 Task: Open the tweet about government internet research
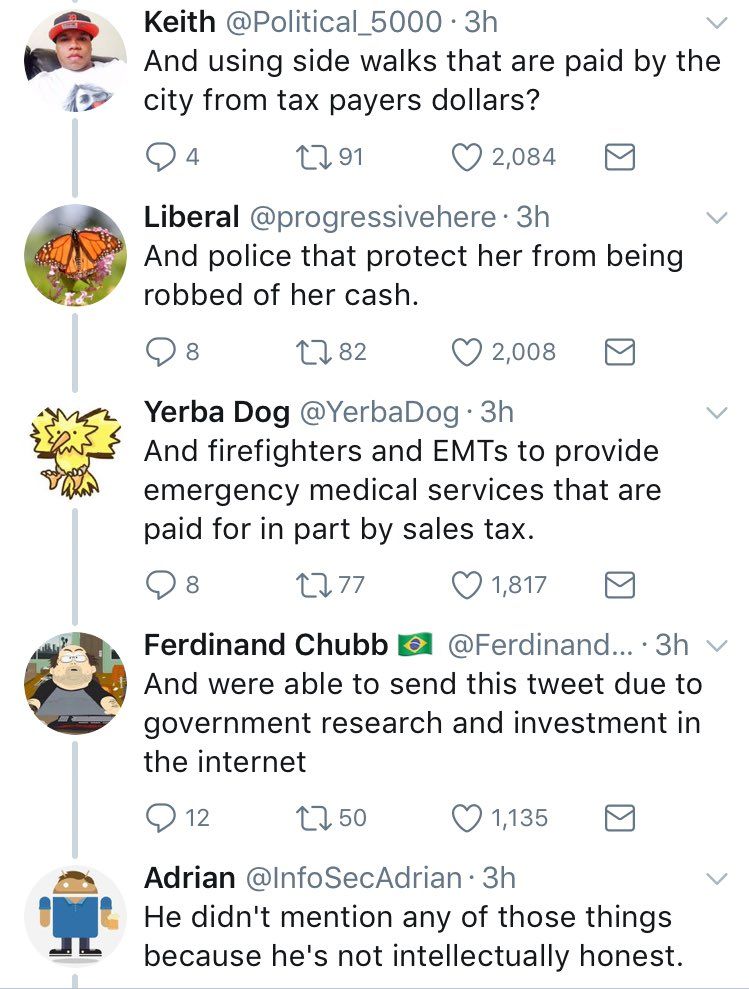[x=422, y=723]
